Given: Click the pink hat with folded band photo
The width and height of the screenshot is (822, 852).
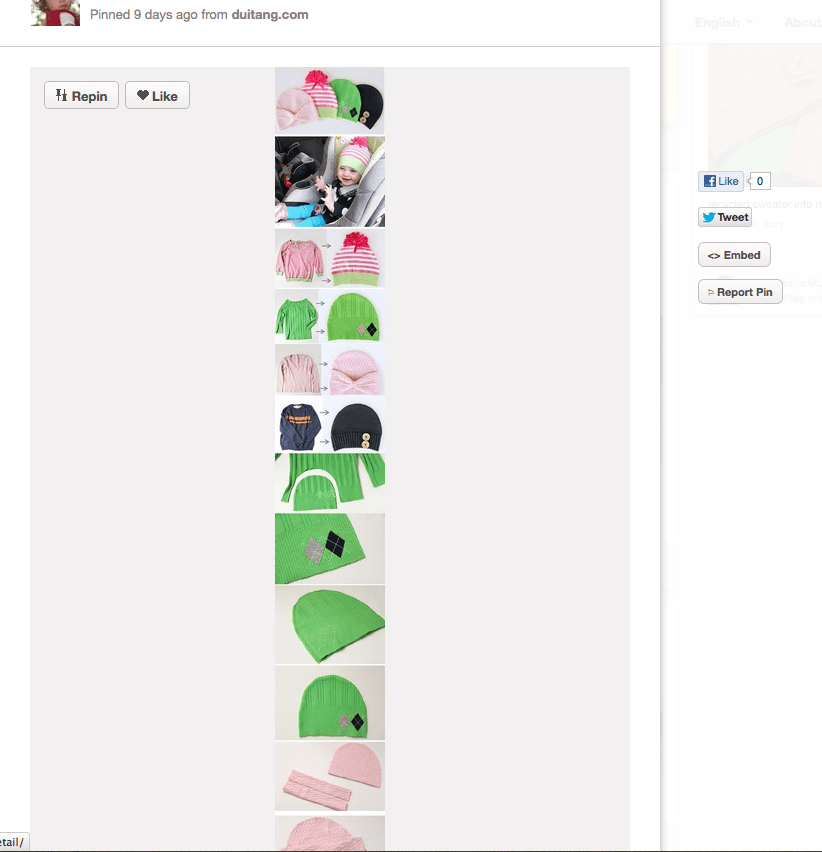Looking at the screenshot, I should tap(330, 776).
